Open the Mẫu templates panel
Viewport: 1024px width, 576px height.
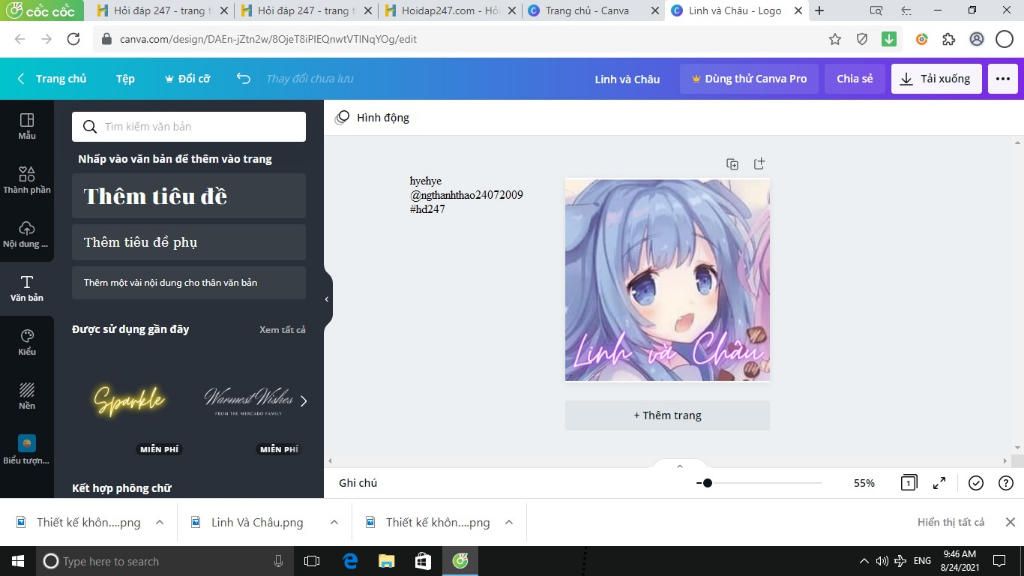click(x=27, y=126)
